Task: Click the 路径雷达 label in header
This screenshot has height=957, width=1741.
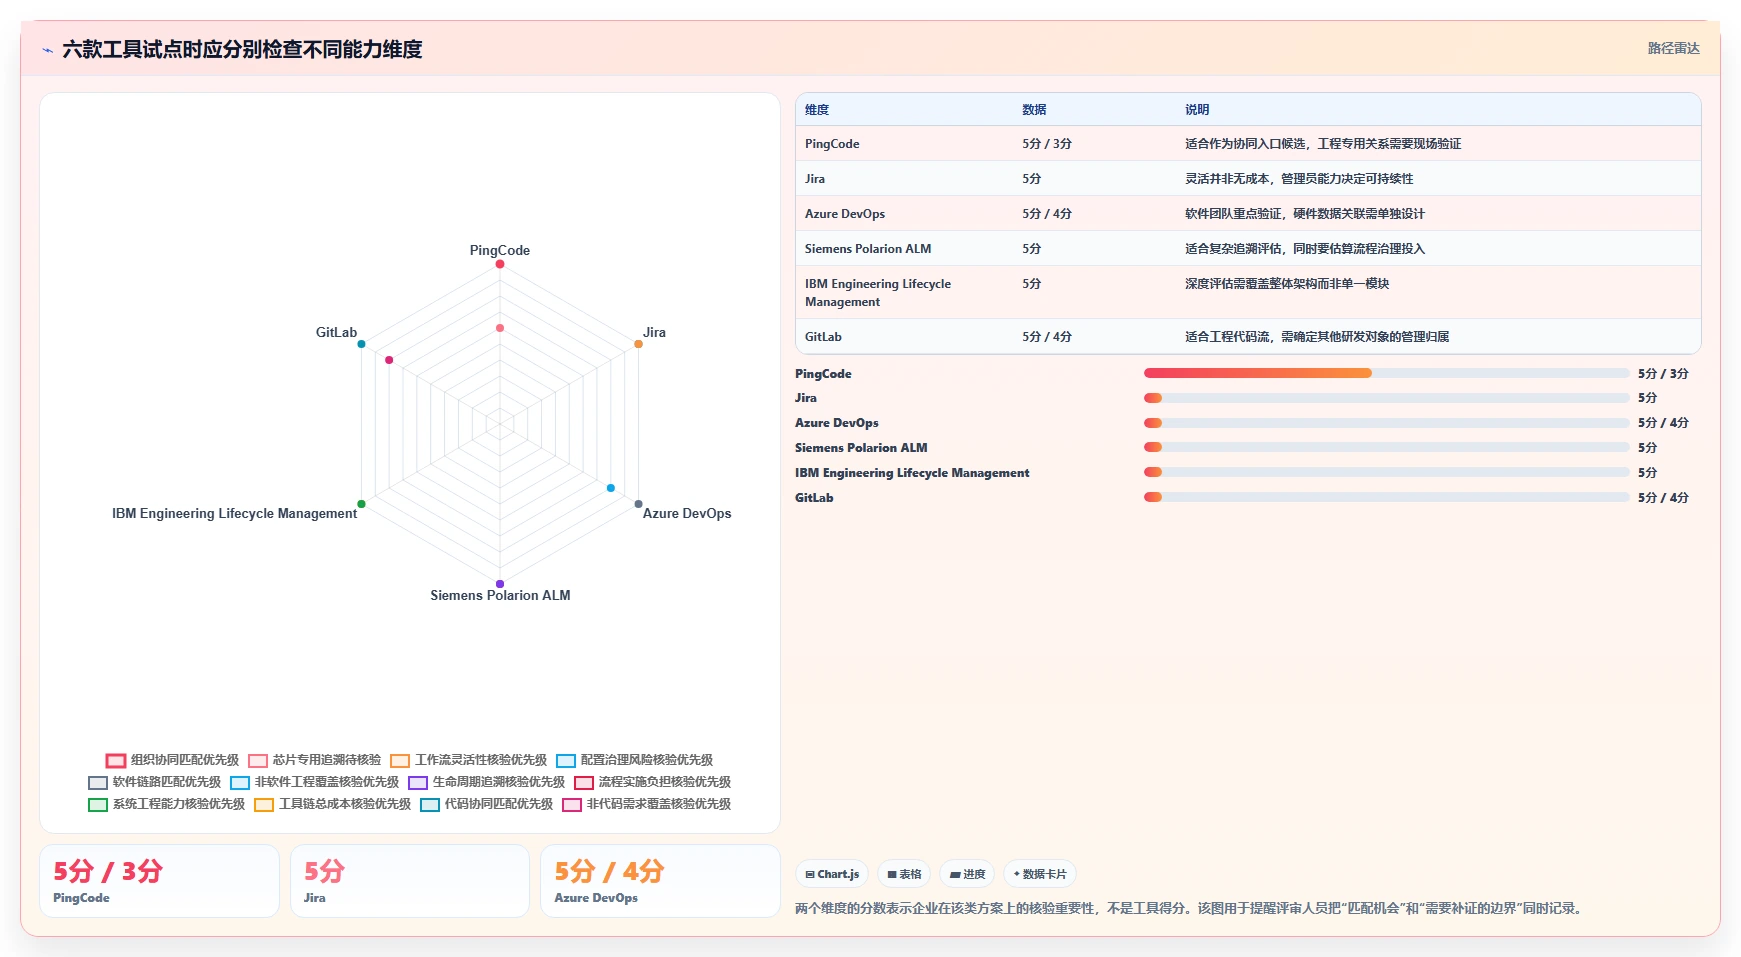Action: click(x=1673, y=48)
